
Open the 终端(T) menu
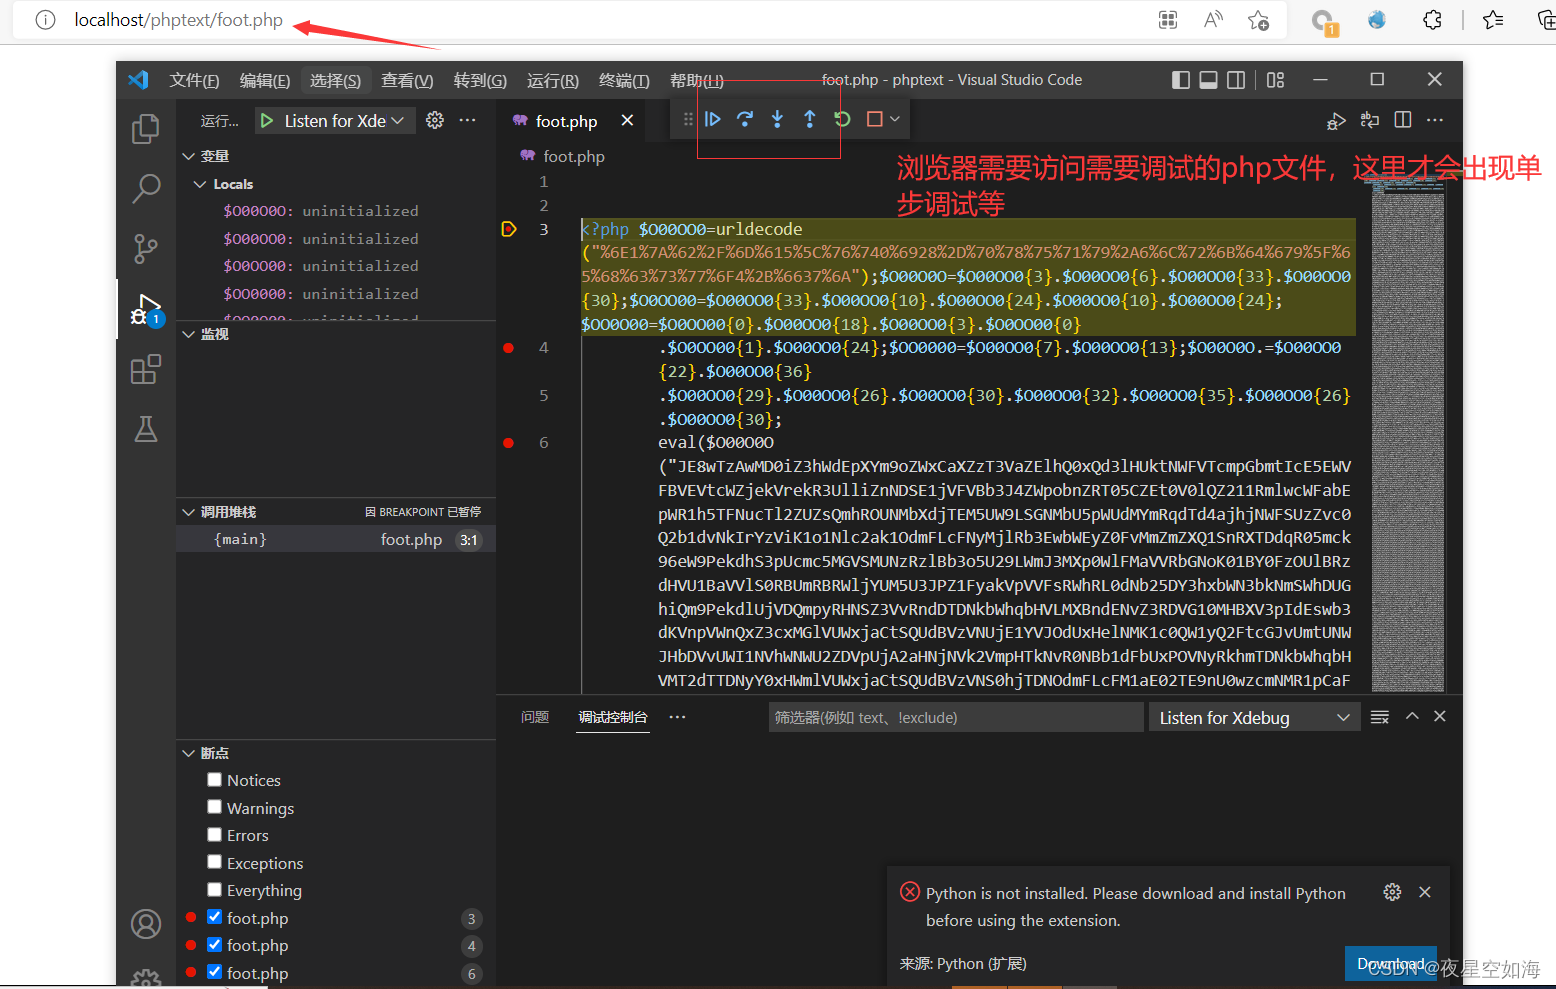pyautogui.click(x=624, y=80)
